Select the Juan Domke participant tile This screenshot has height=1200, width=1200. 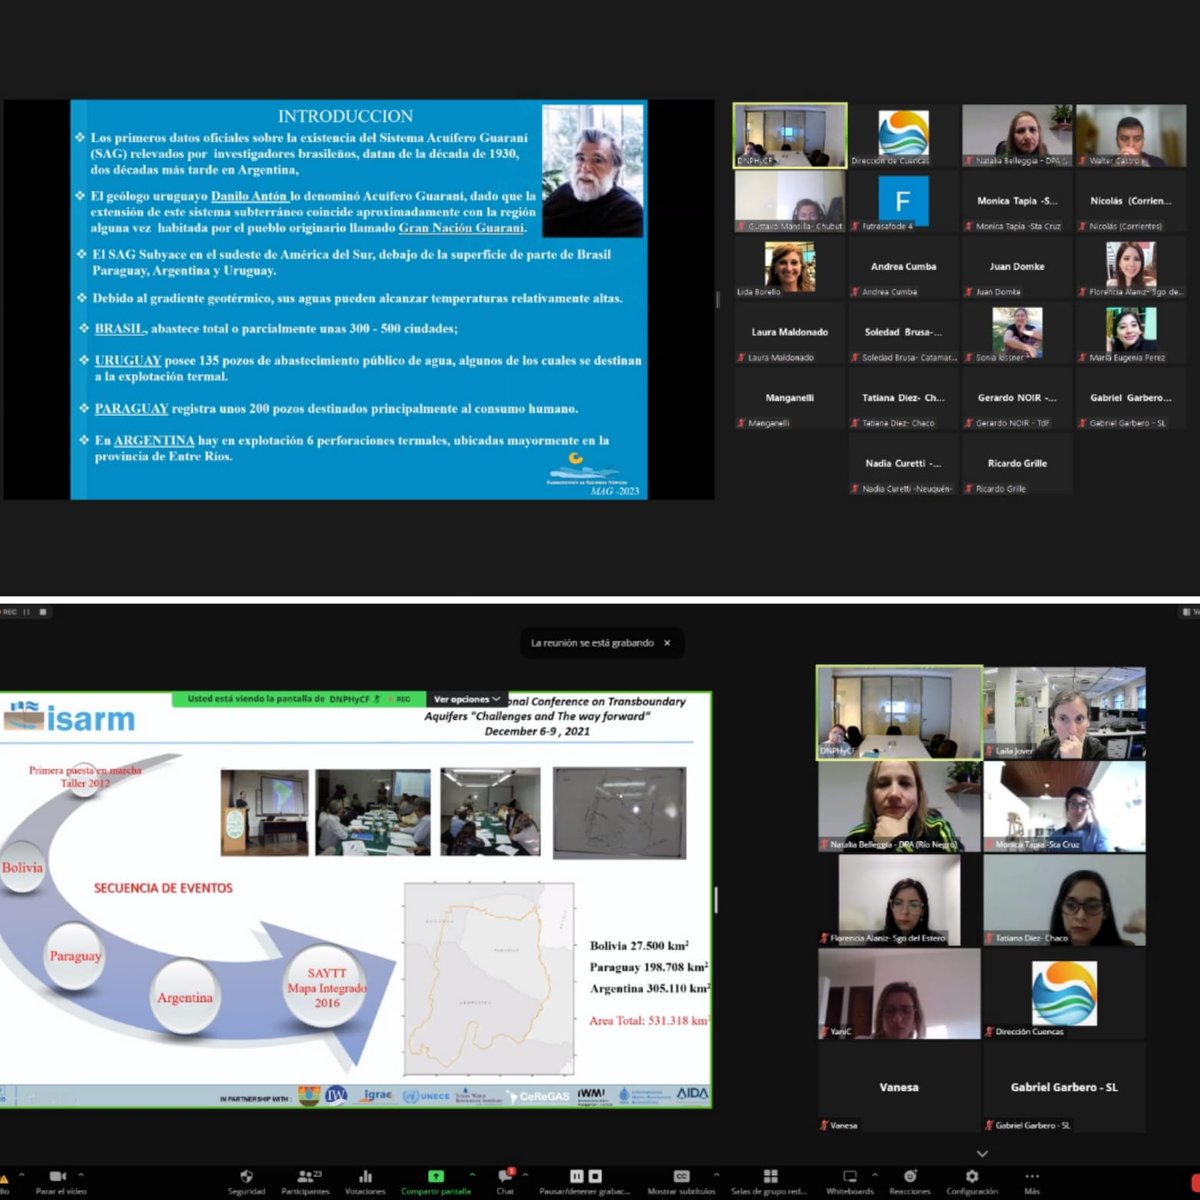(x=1017, y=266)
